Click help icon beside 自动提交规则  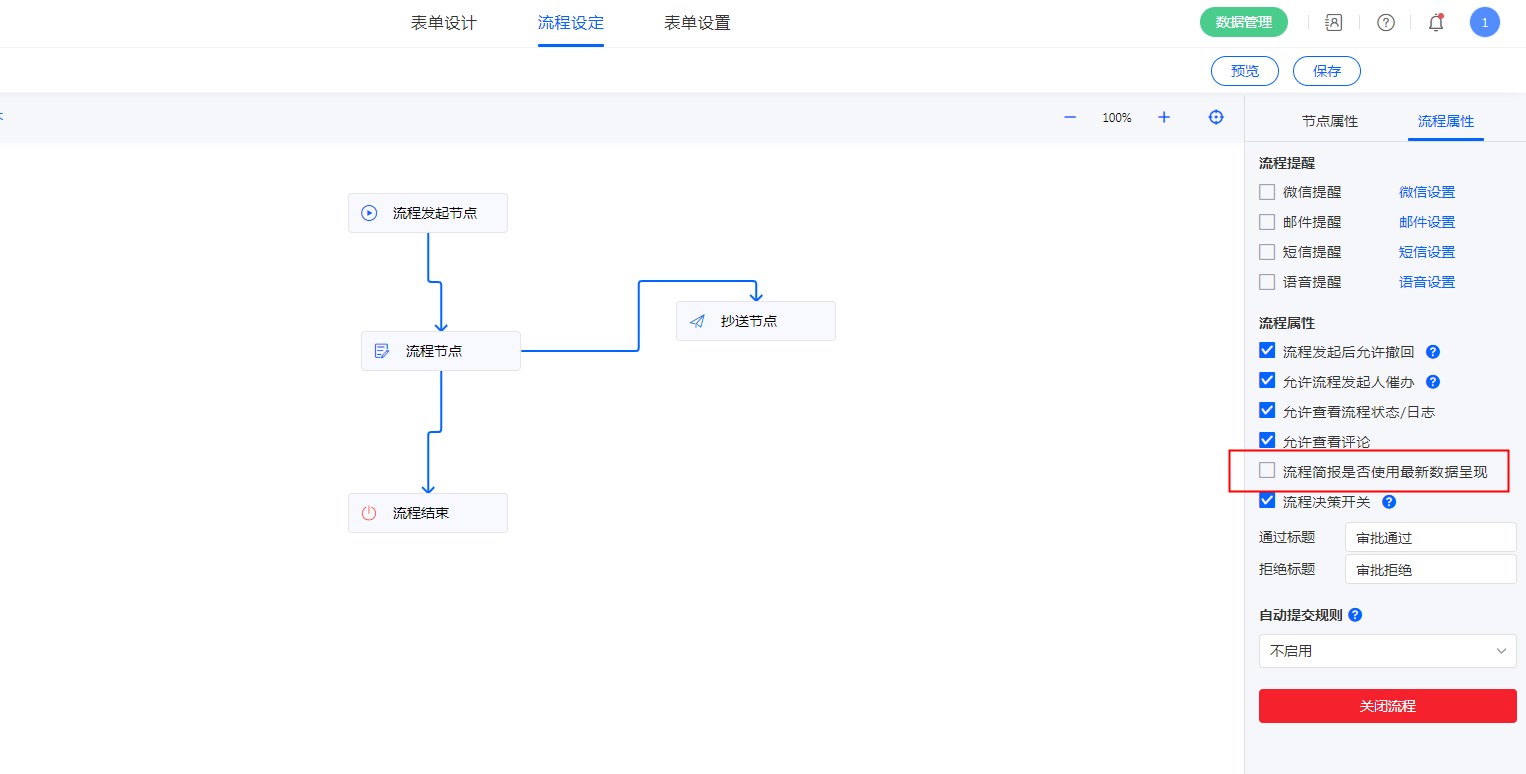pos(1355,615)
